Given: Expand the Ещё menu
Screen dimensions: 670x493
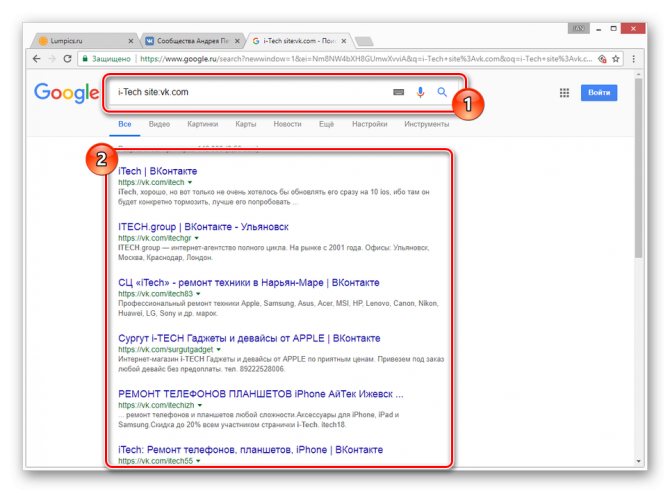Looking at the screenshot, I should point(326,124).
